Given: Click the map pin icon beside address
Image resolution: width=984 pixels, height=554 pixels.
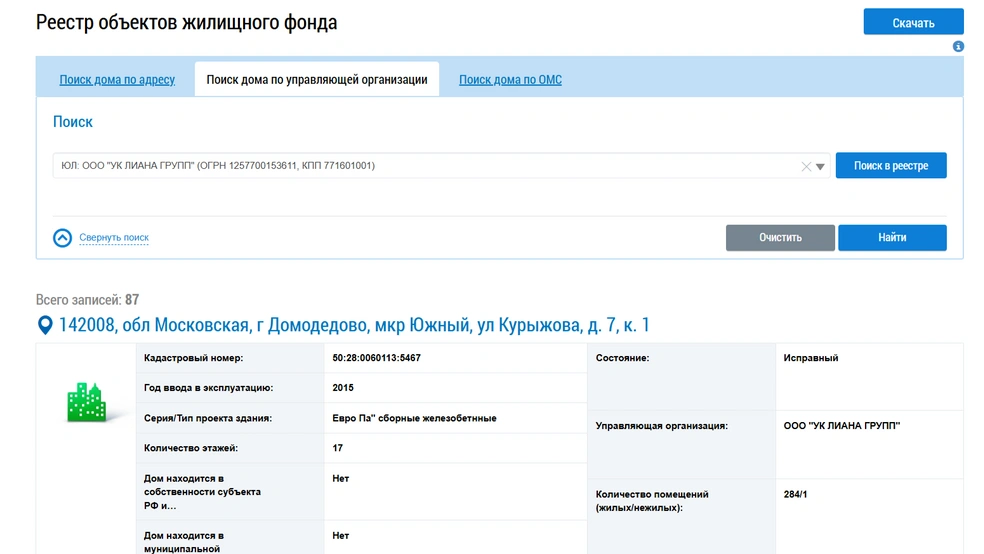Looking at the screenshot, I should pyautogui.click(x=45, y=325).
